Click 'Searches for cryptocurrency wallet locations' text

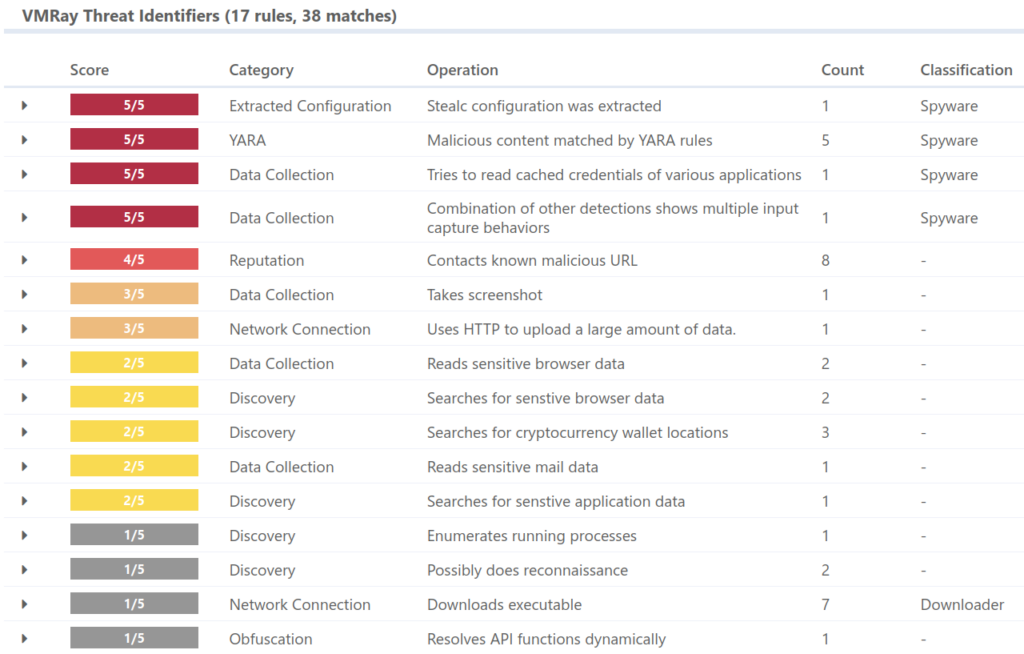pyautogui.click(x=577, y=433)
